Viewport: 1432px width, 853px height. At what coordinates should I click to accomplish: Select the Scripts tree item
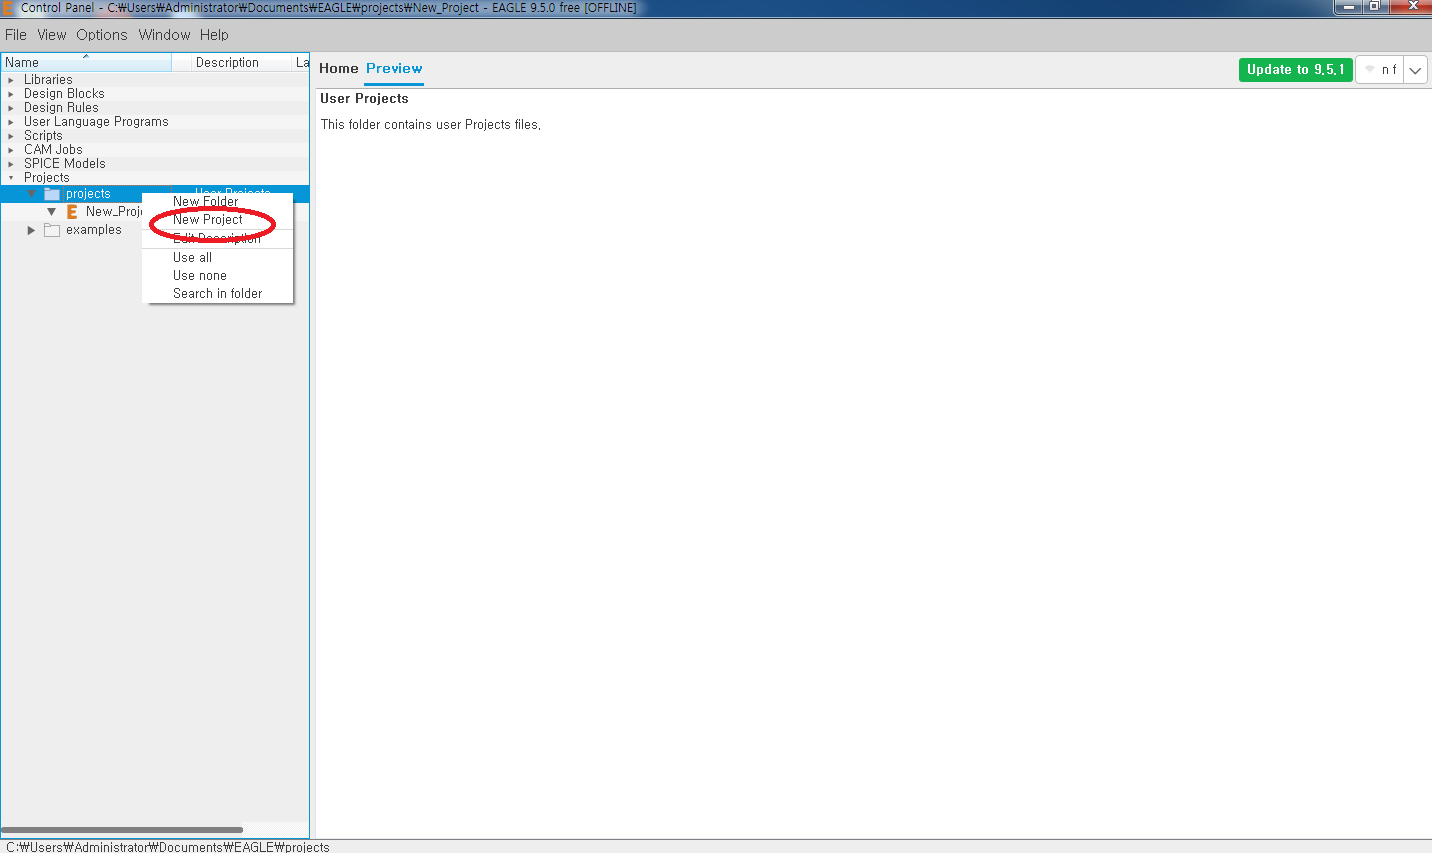(x=43, y=136)
